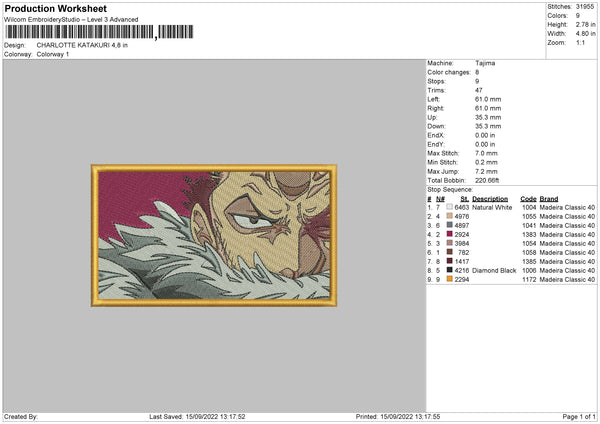
Task: Select the orange 1172 thread swatch
Action: pos(449,279)
